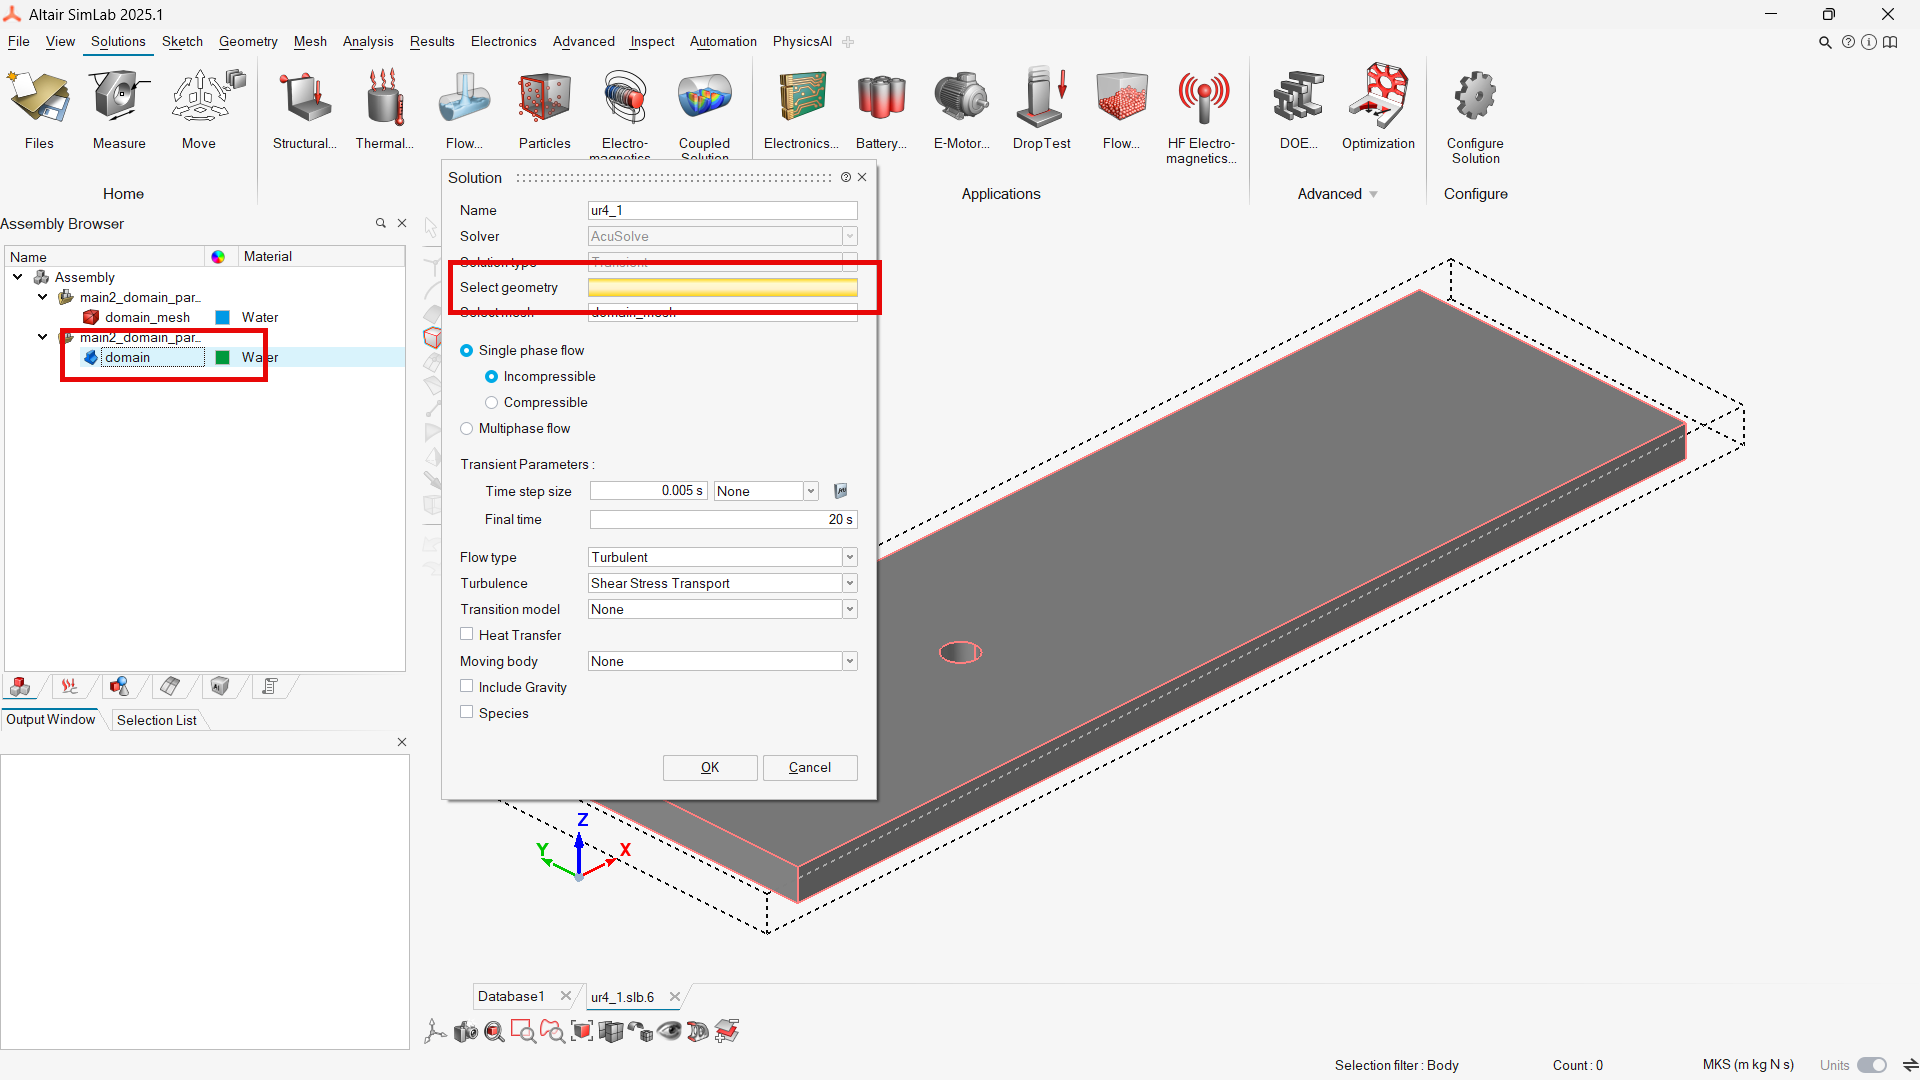Close the ur4_1.slb.6 tab

click(x=675, y=997)
